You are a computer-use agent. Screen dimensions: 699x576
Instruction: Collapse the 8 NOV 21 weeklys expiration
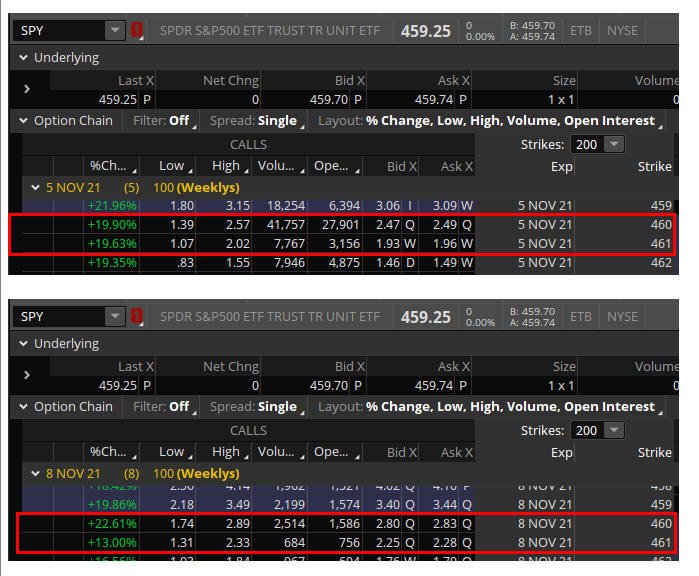tap(35, 473)
